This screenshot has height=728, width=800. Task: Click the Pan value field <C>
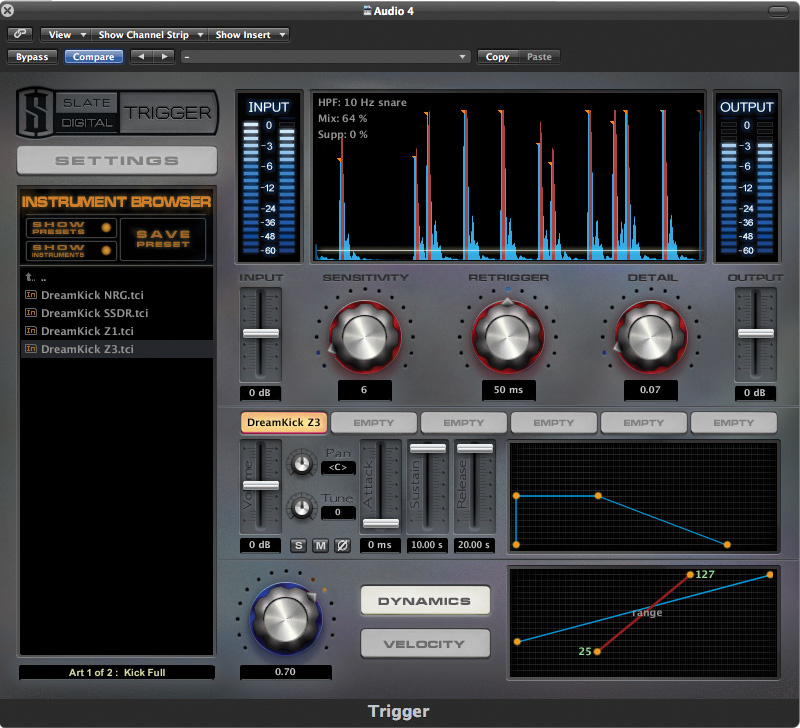pyautogui.click(x=338, y=467)
